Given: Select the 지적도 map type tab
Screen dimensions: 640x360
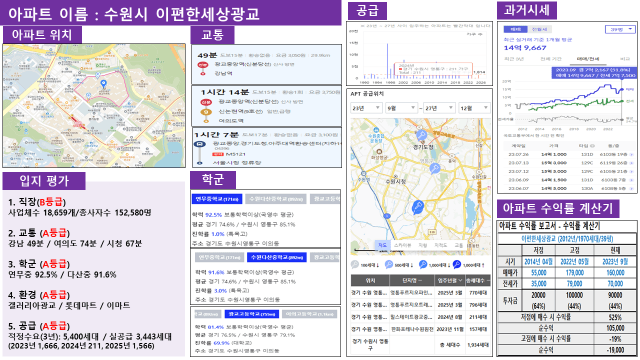Looking at the screenshot, I should click(x=441, y=245).
